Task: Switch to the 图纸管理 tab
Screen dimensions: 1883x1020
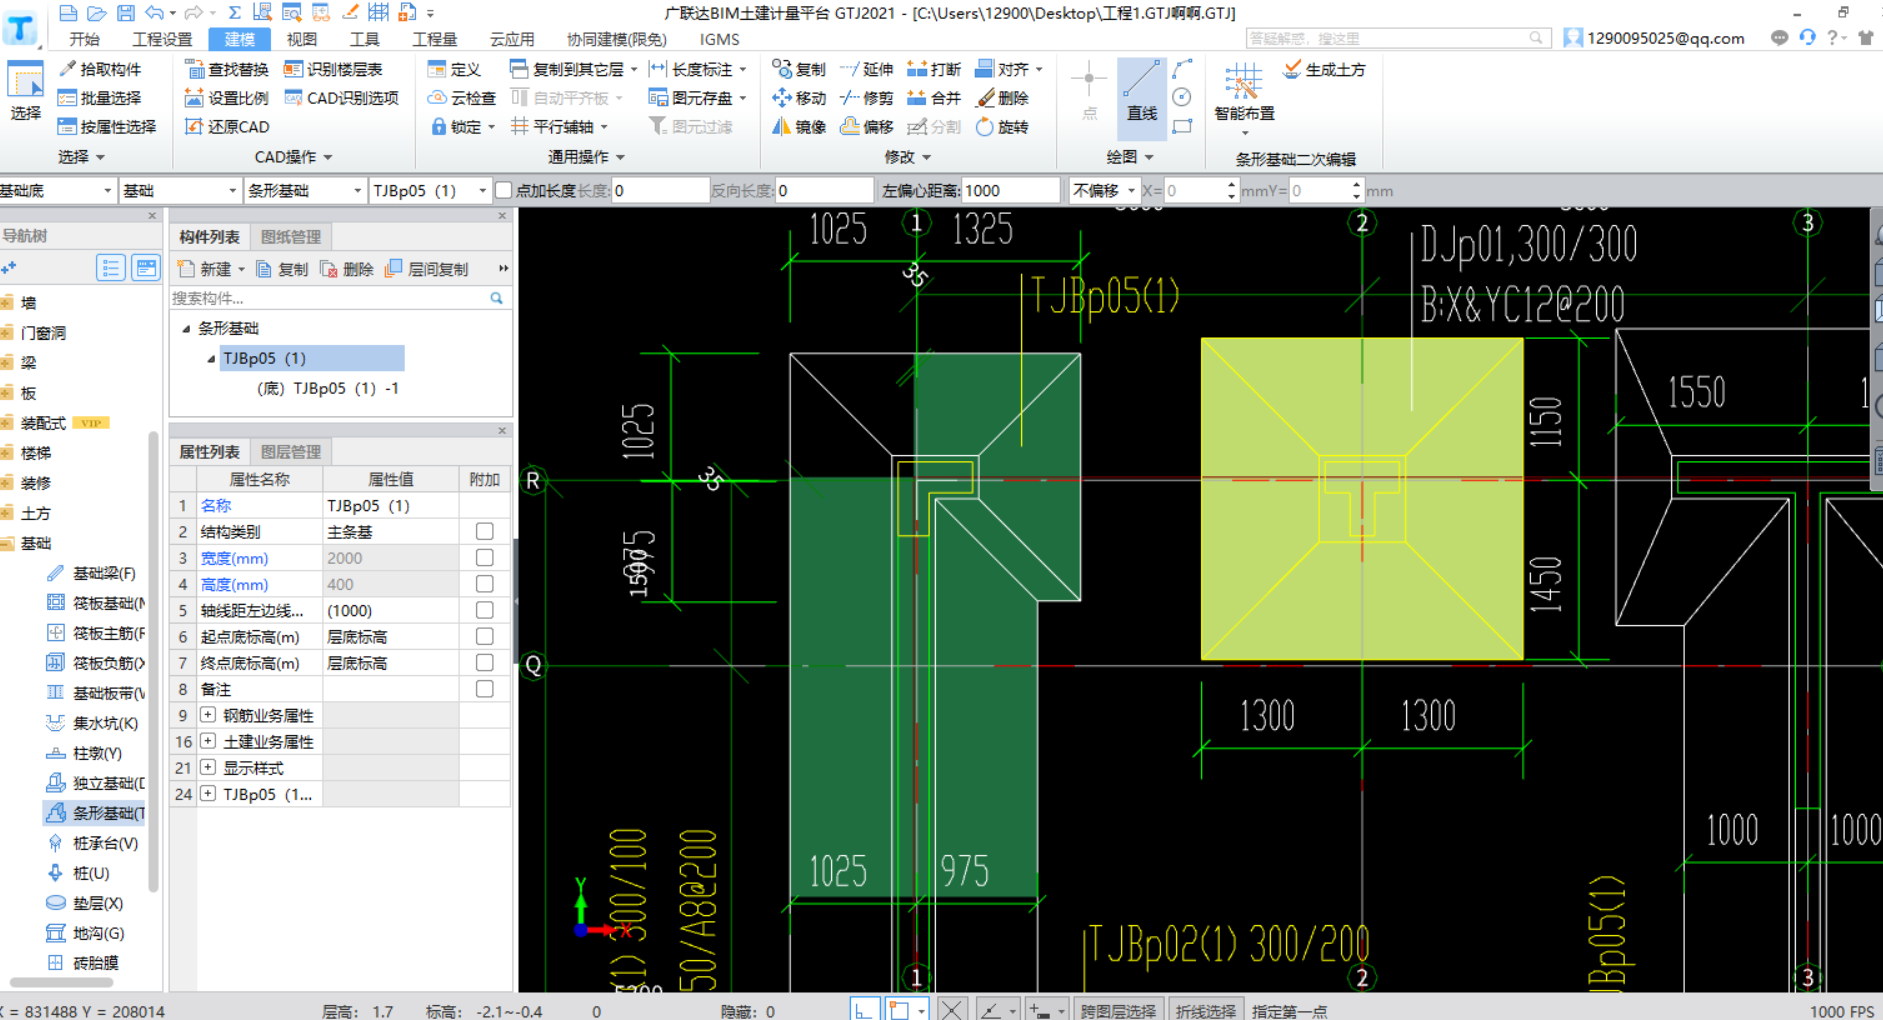Action: click(291, 237)
